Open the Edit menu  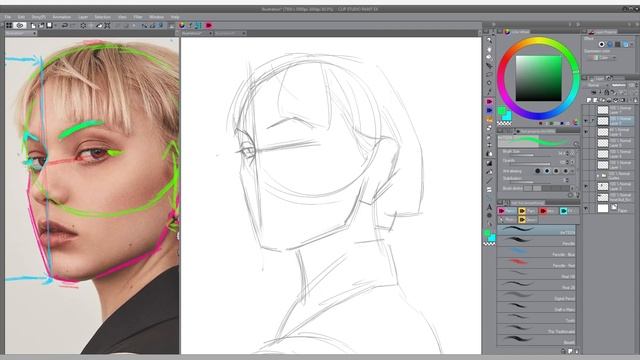point(21,17)
